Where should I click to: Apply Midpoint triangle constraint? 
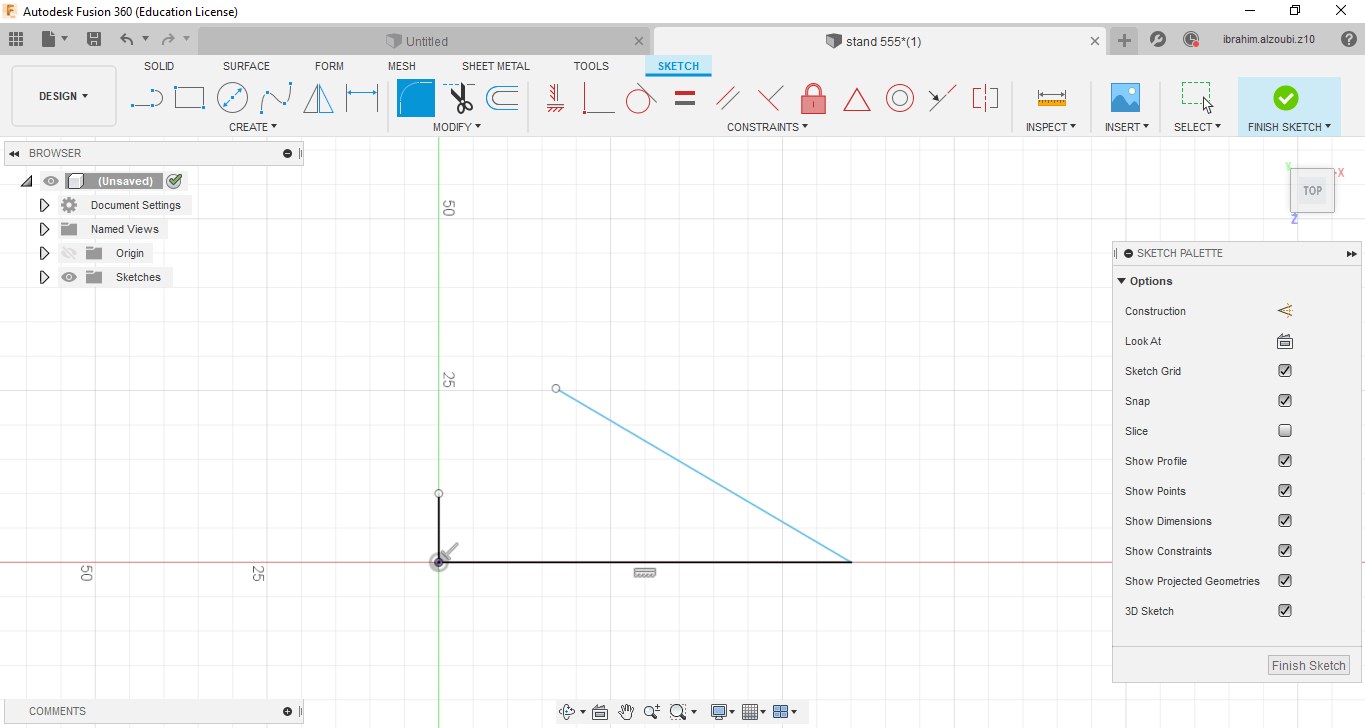coord(856,99)
